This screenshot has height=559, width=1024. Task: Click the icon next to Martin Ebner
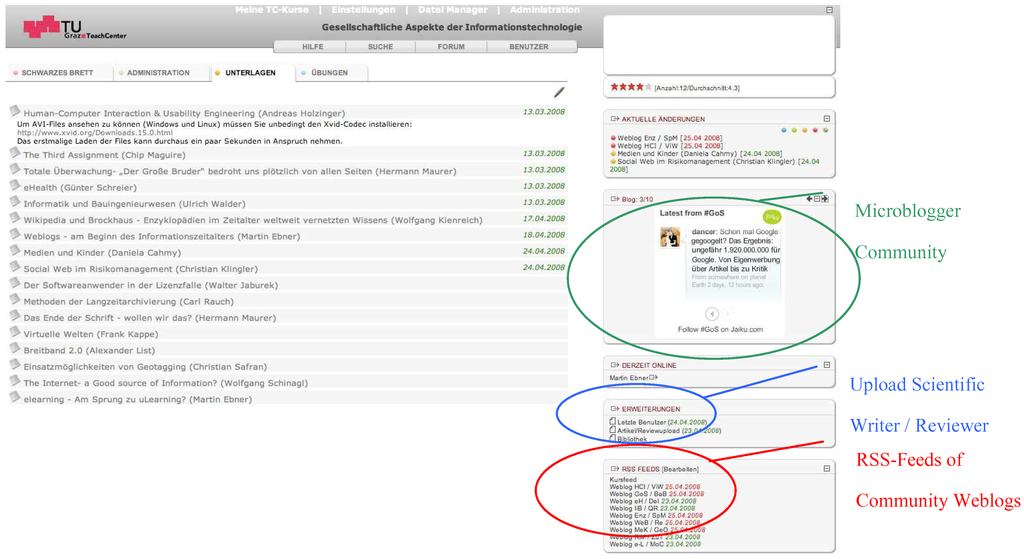pyautogui.click(x=654, y=378)
